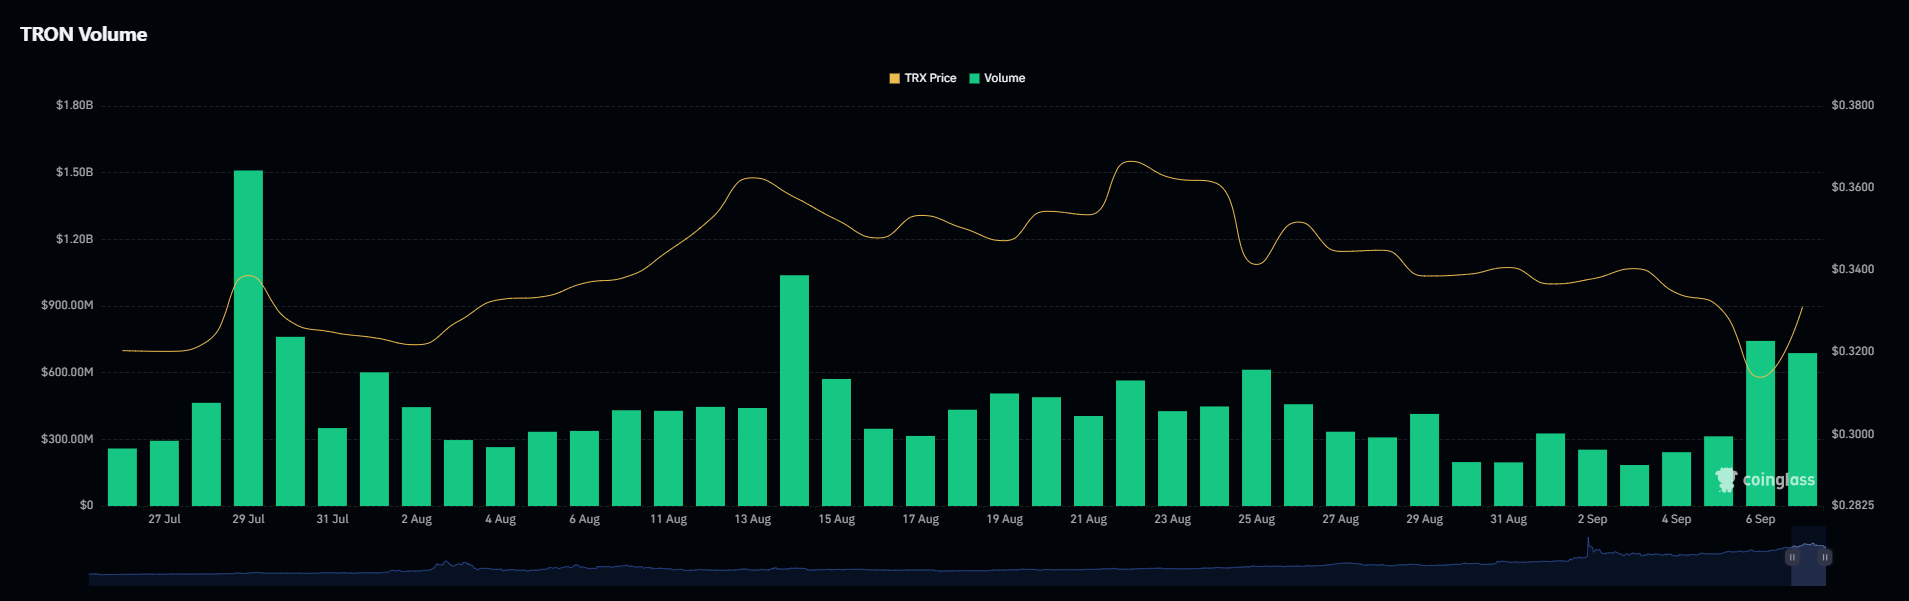Image resolution: width=1909 pixels, height=601 pixels.
Task: Toggle the TRX Price legend label
Action: pos(930,78)
